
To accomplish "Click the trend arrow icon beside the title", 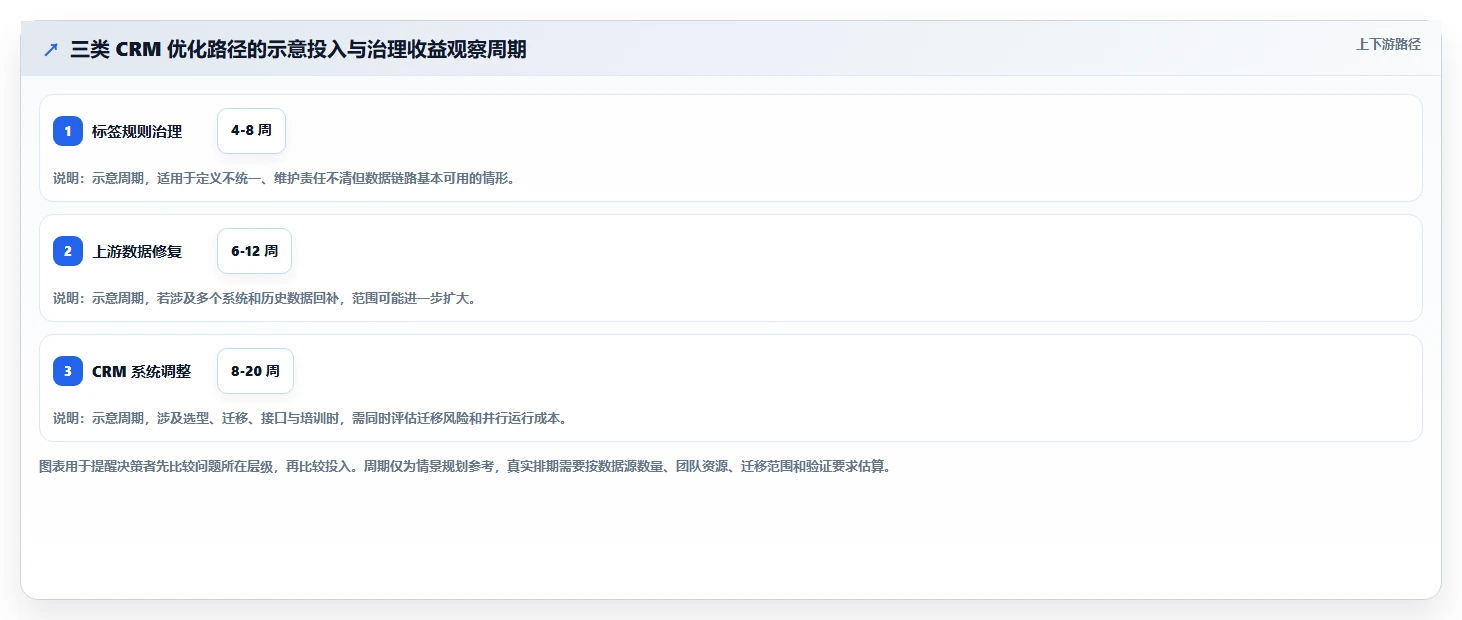I will 51,50.
